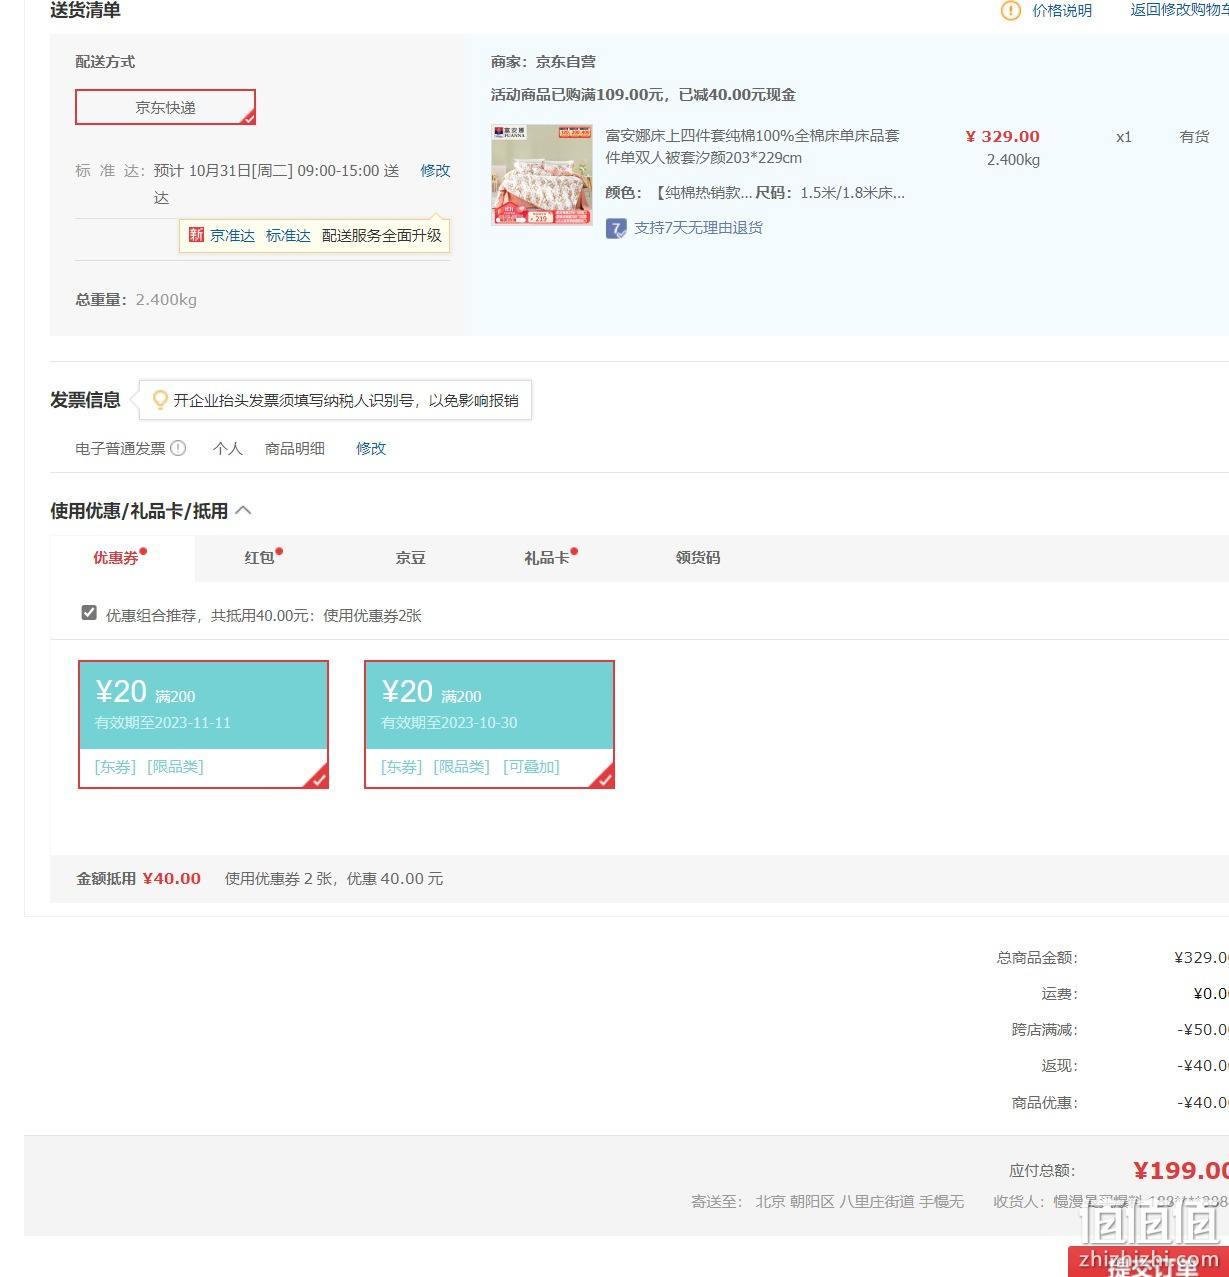Viewport: 1229px width, 1277px height.
Task: Click the lightbulb icon in invoice tip
Action: click(x=159, y=400)
